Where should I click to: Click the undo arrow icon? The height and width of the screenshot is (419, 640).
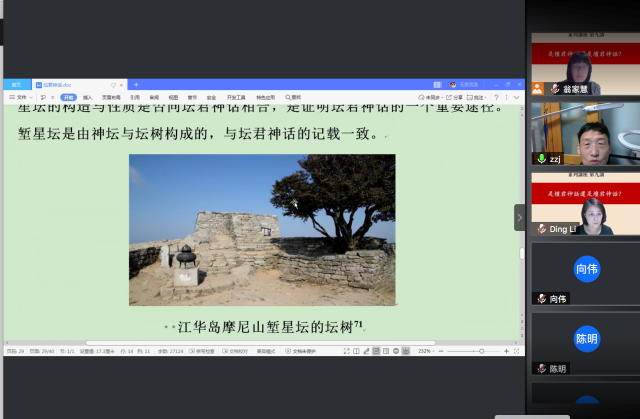[43, 98]
